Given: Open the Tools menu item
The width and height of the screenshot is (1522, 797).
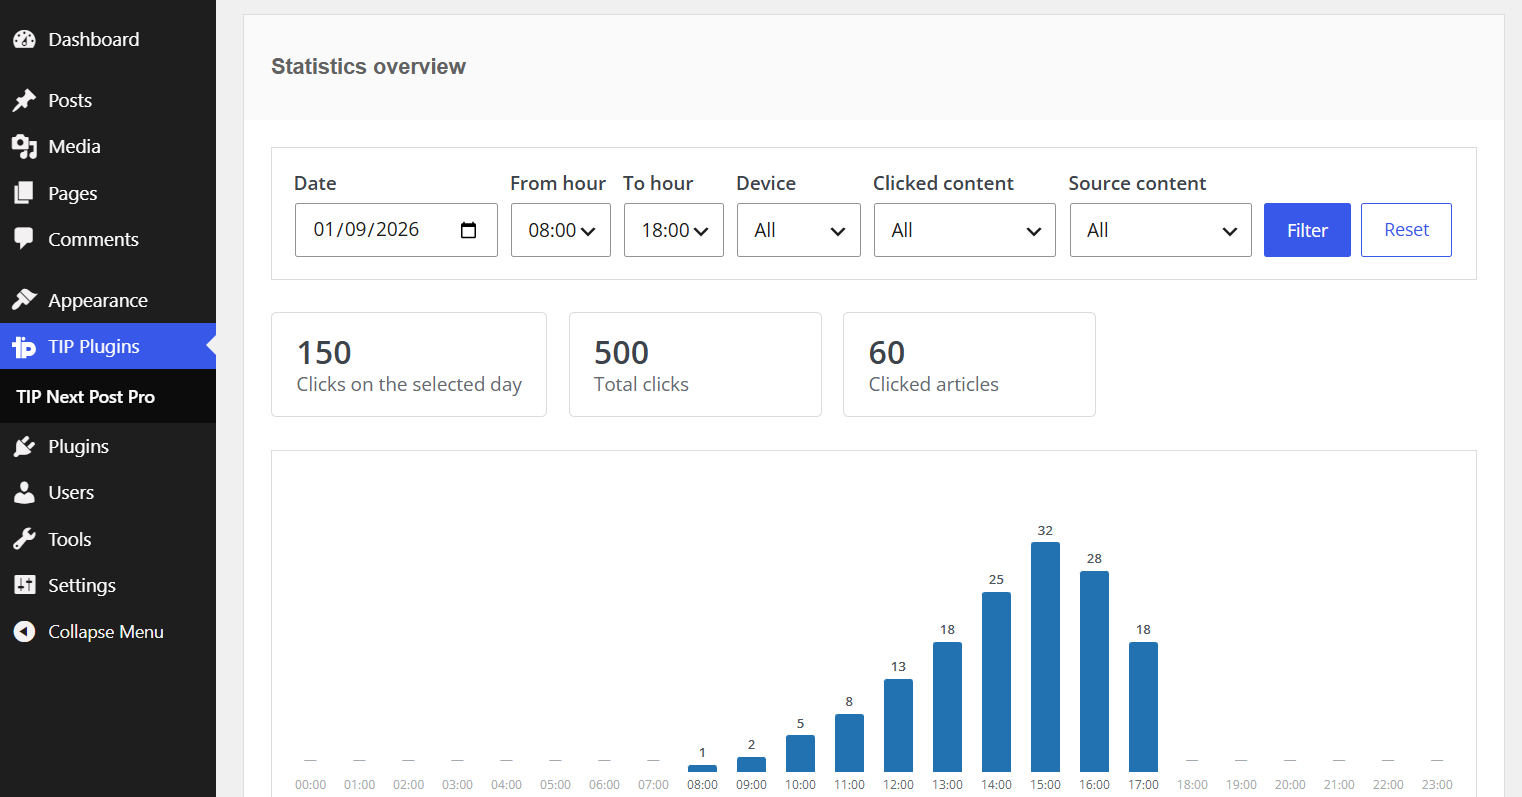Looking at the screenshot, I should [x=108, y=539].
